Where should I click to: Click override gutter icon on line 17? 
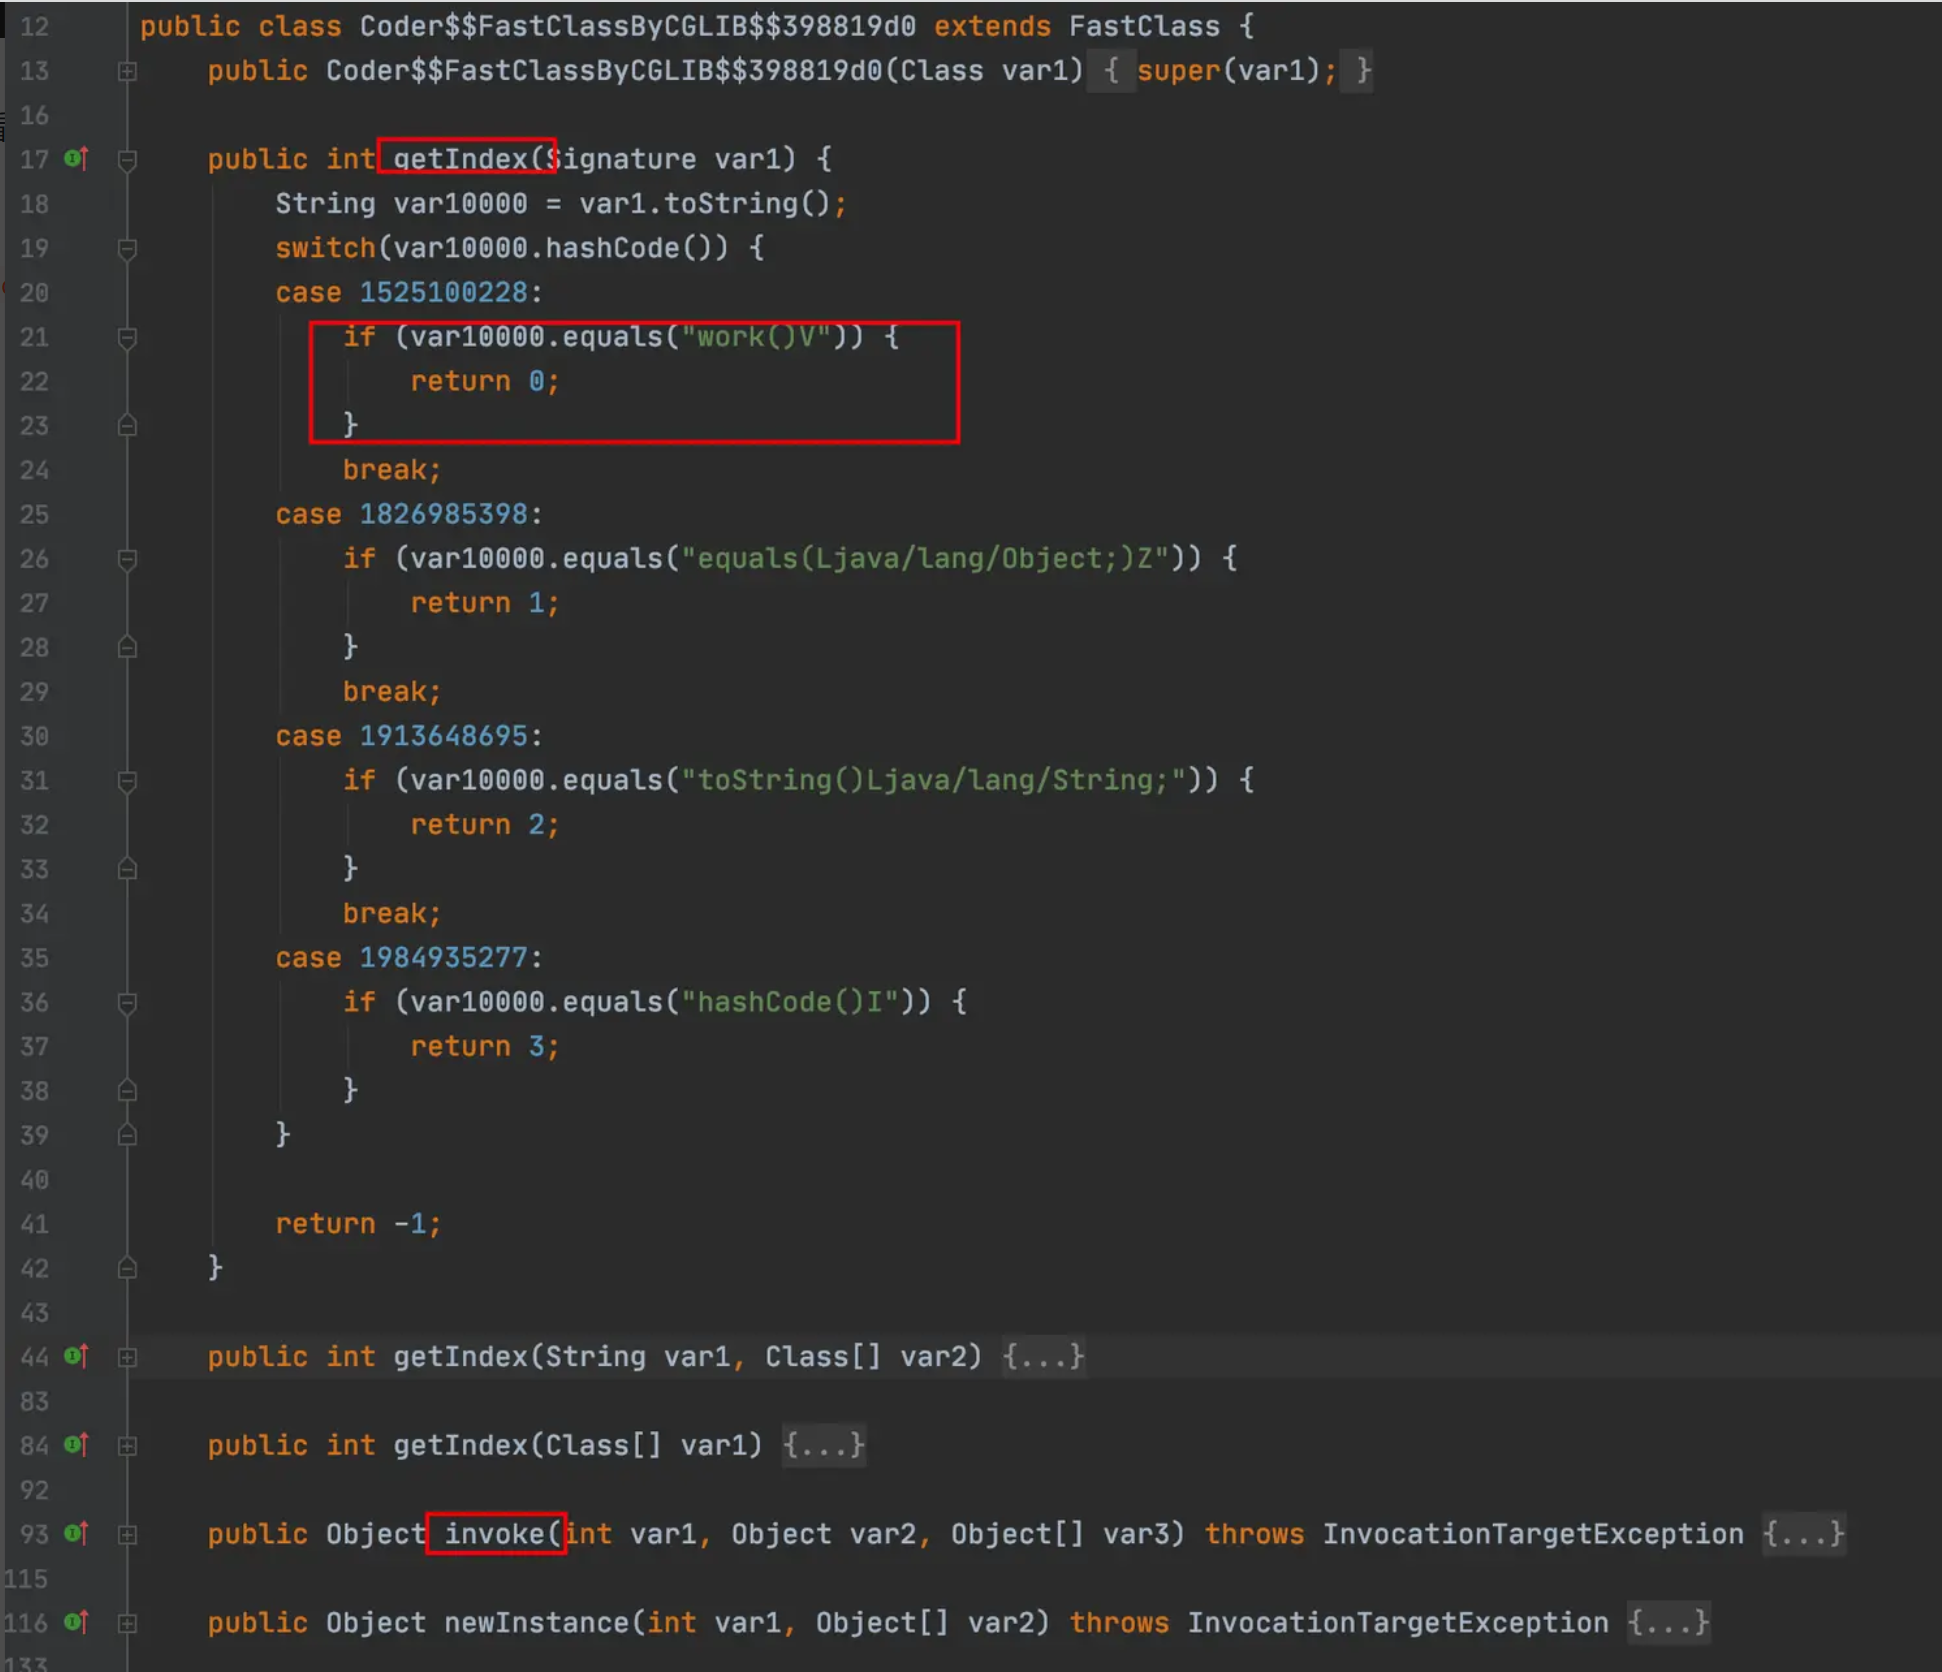(x=76, y=158)
